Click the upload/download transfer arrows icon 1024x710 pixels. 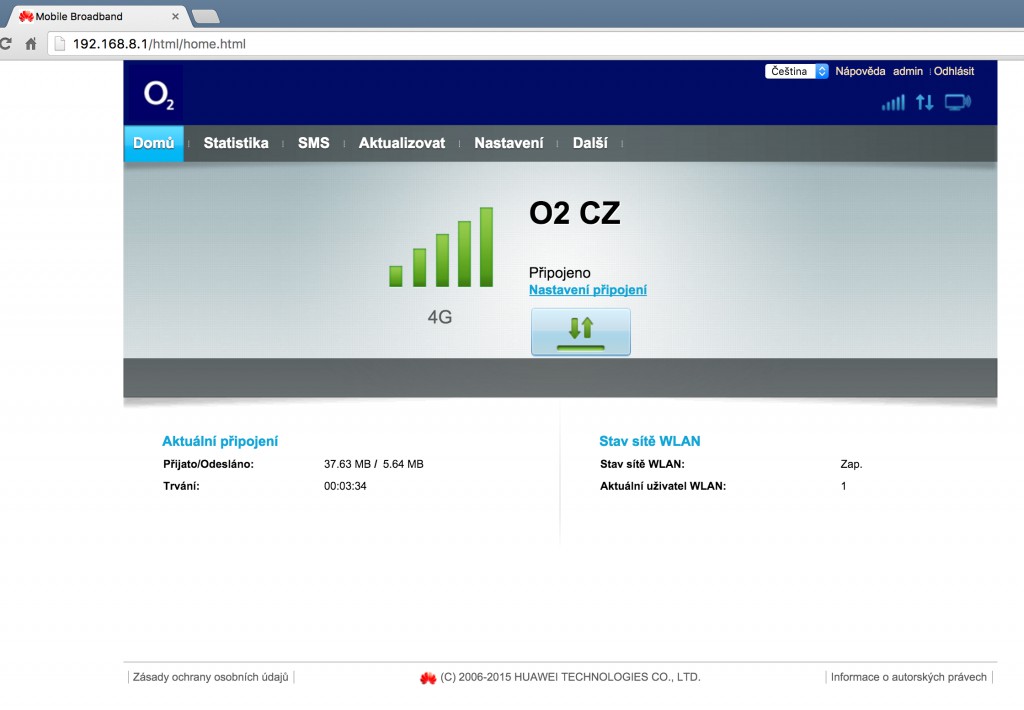925,102
